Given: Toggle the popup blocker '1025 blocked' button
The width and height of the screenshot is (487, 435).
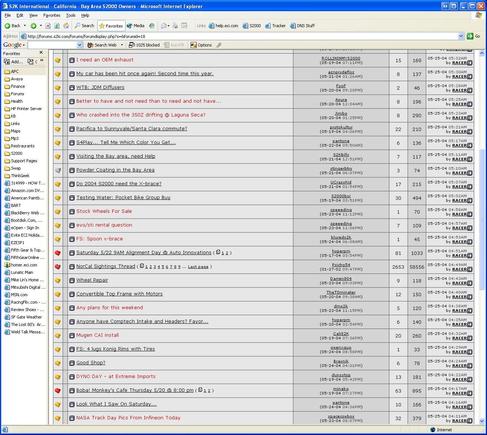Looking at the screenshot, I should coord(144,45).
